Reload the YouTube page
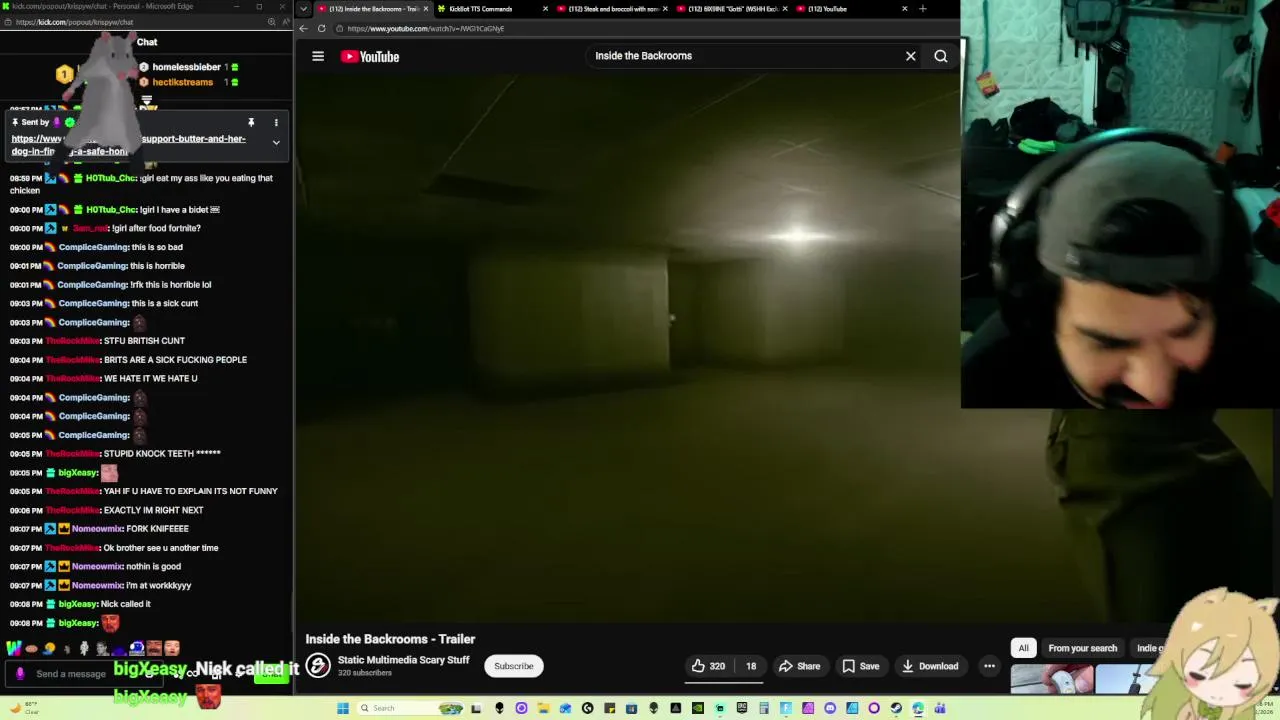 tap(321, 28)
